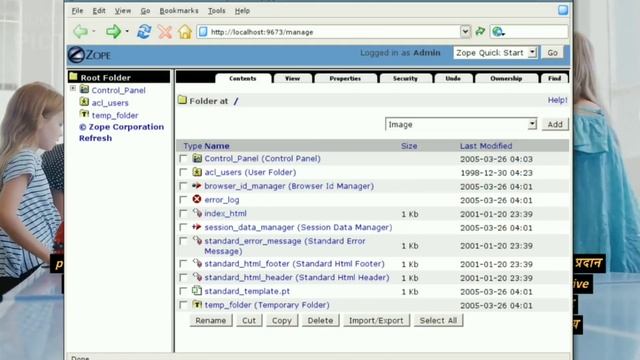Click the Control_Panel icon in the sidebar tree
Screen dimensions: 640x360
click(x=84, y=89)
